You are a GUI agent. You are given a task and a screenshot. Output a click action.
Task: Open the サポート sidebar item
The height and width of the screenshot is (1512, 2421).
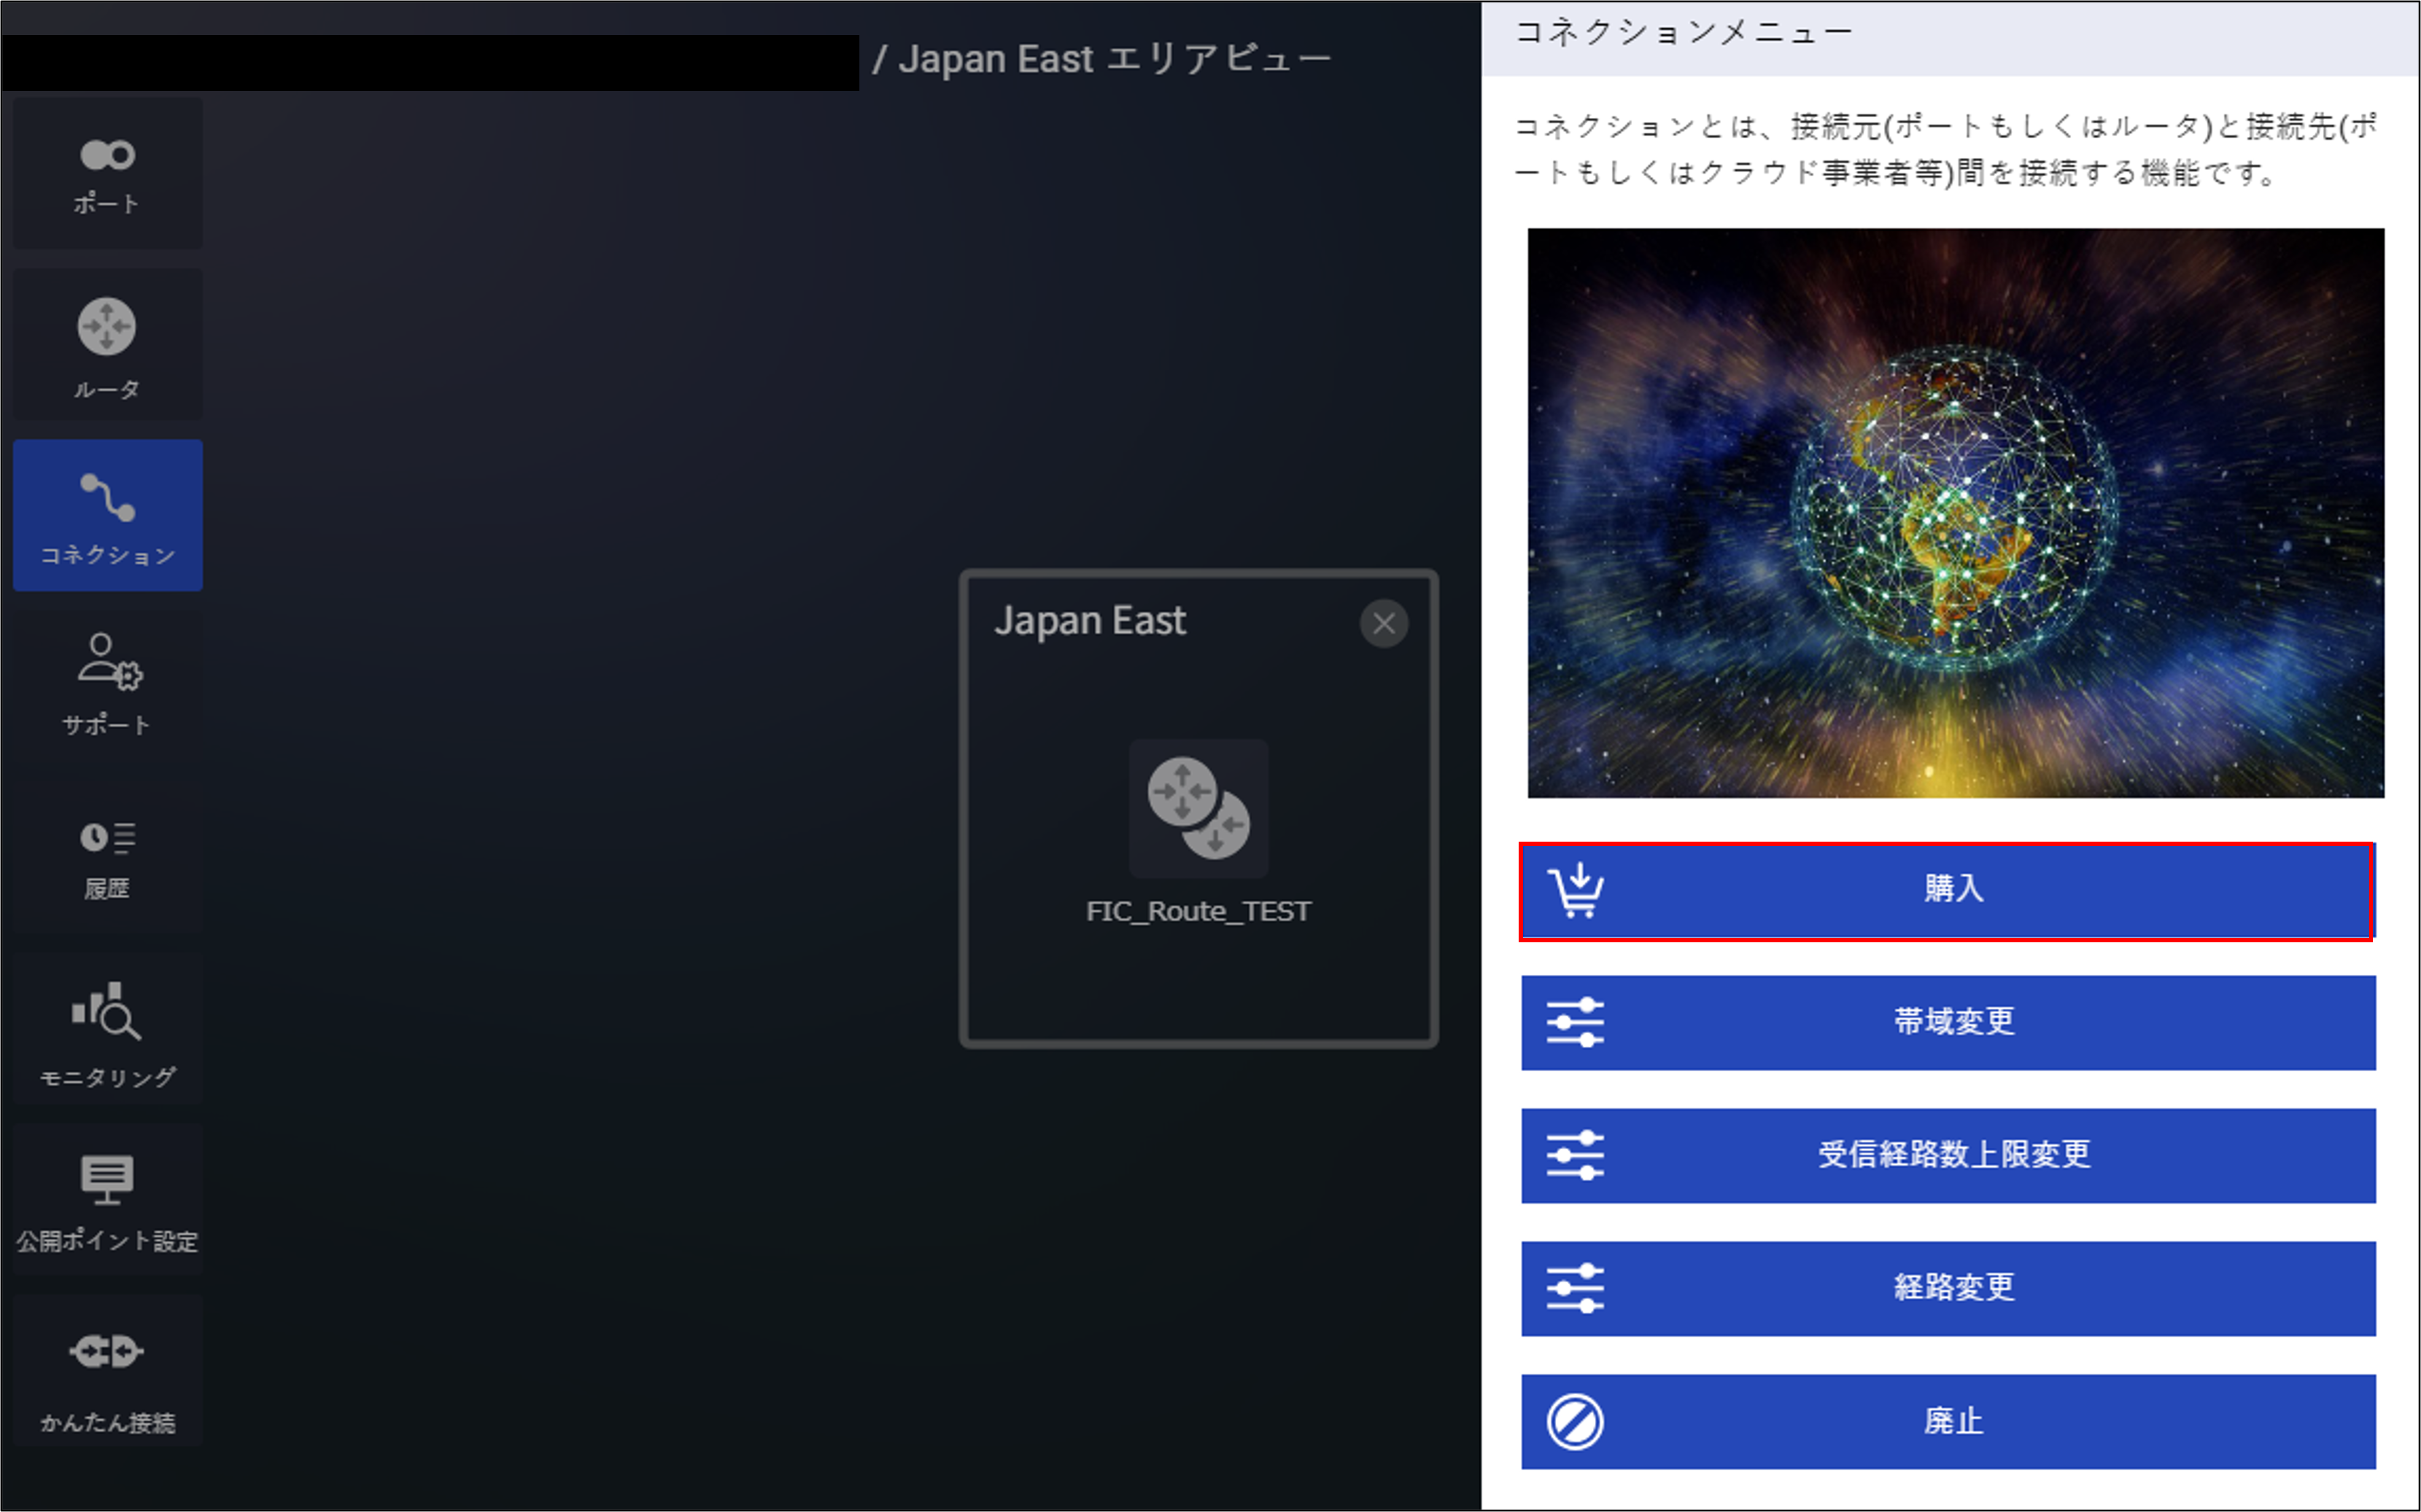click(x=107, y=686)
